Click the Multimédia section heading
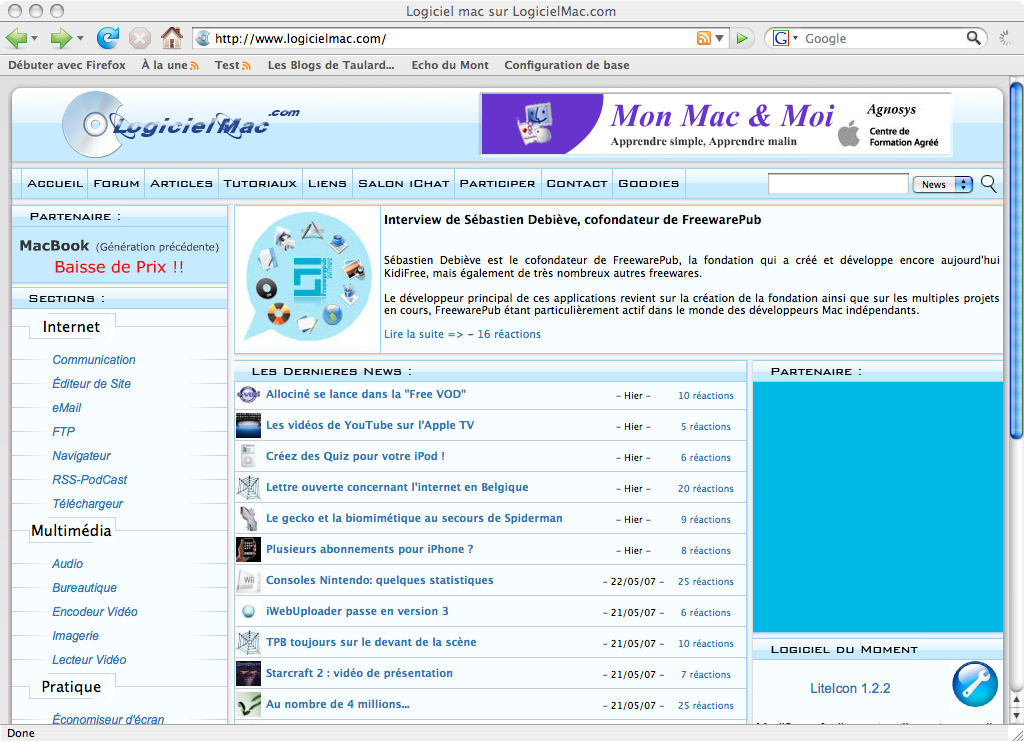 [71, 530]
